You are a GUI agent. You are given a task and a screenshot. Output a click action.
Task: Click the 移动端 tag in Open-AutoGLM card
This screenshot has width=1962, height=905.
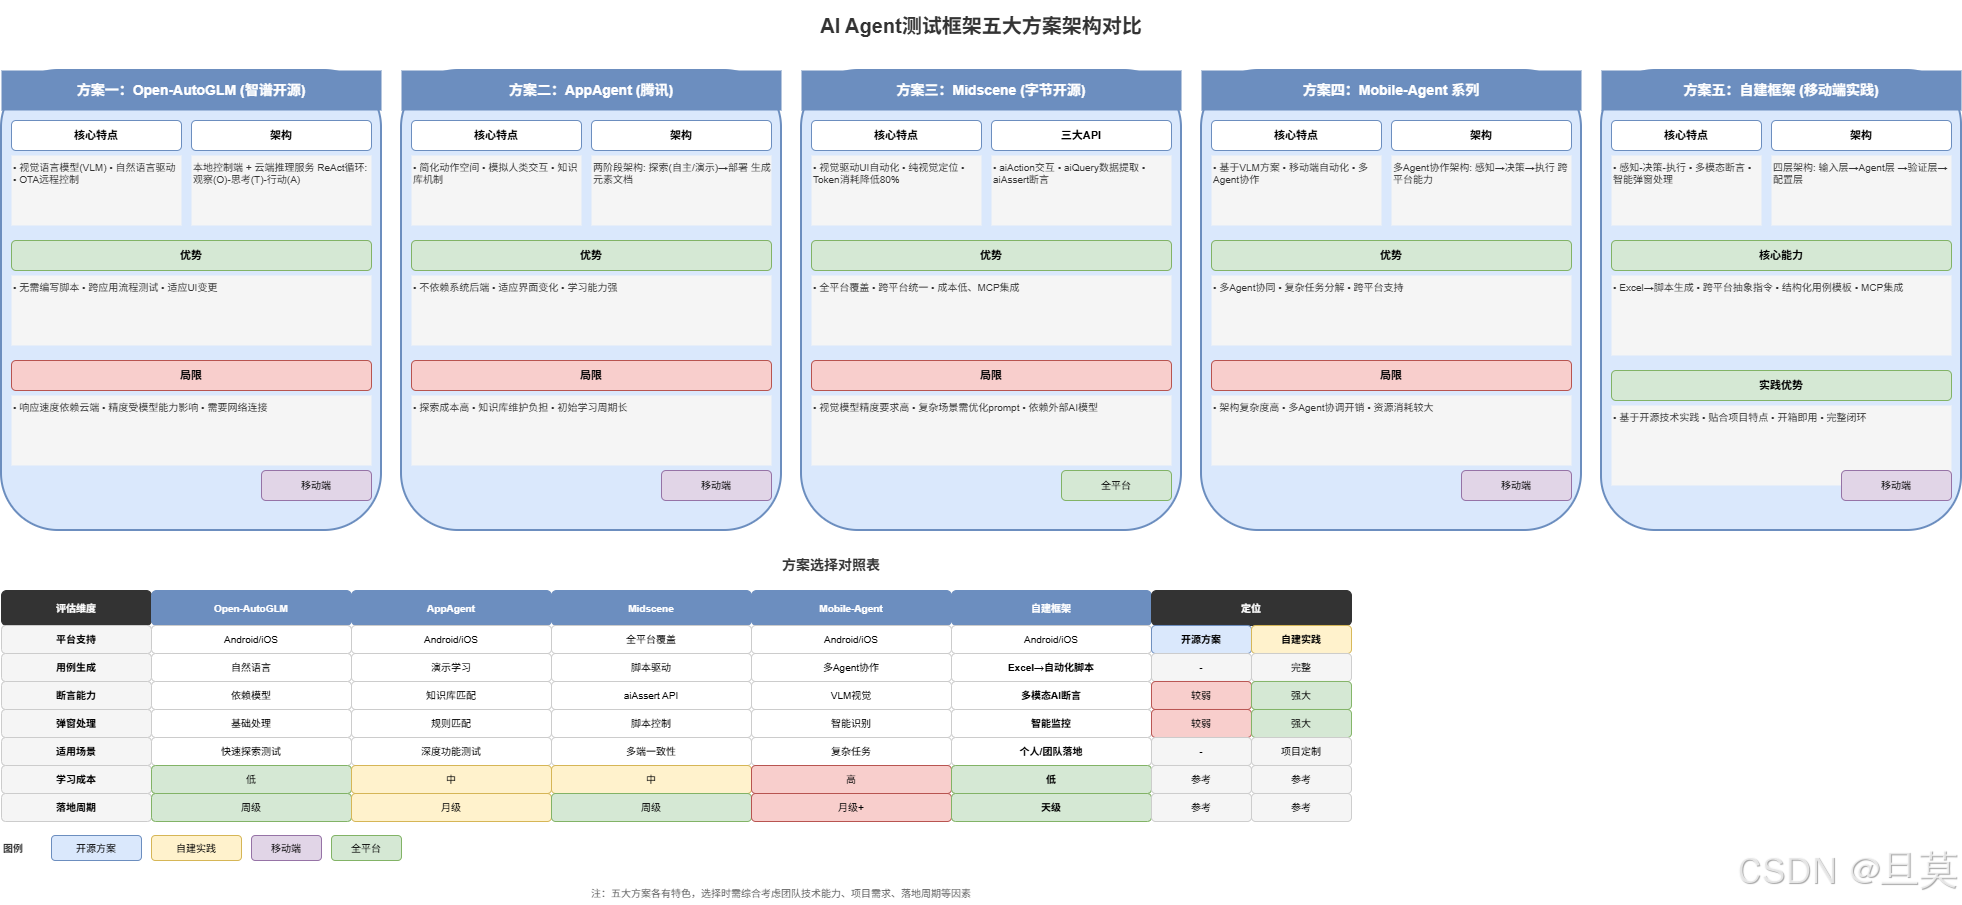316,485
